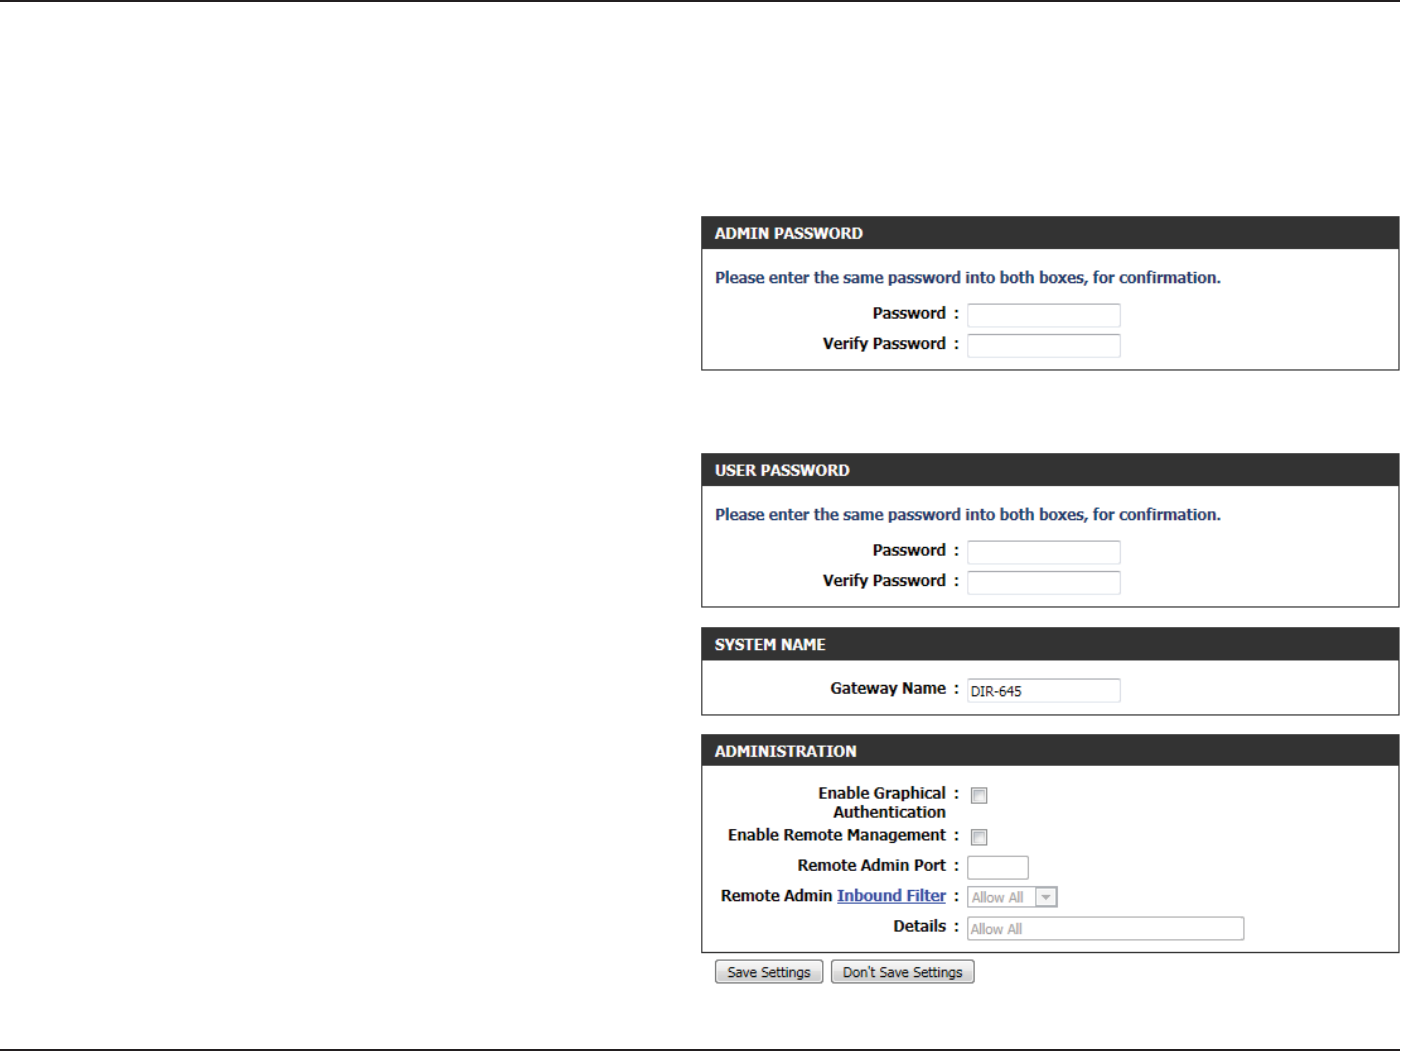The width and height of the screenshot is (1401, 1051).
Task: Edit the Gateway Name field DIR-645
Action: (1043, 690)
